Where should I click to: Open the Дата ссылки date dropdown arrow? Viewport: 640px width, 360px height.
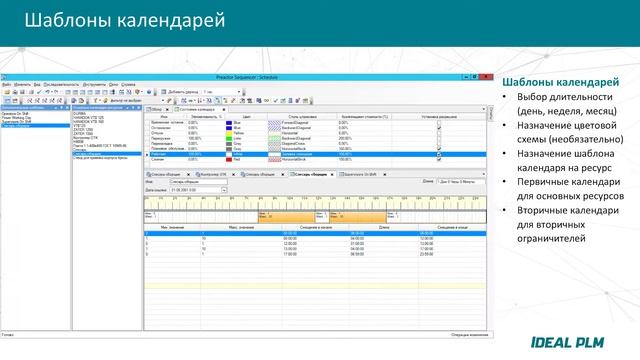224,190
